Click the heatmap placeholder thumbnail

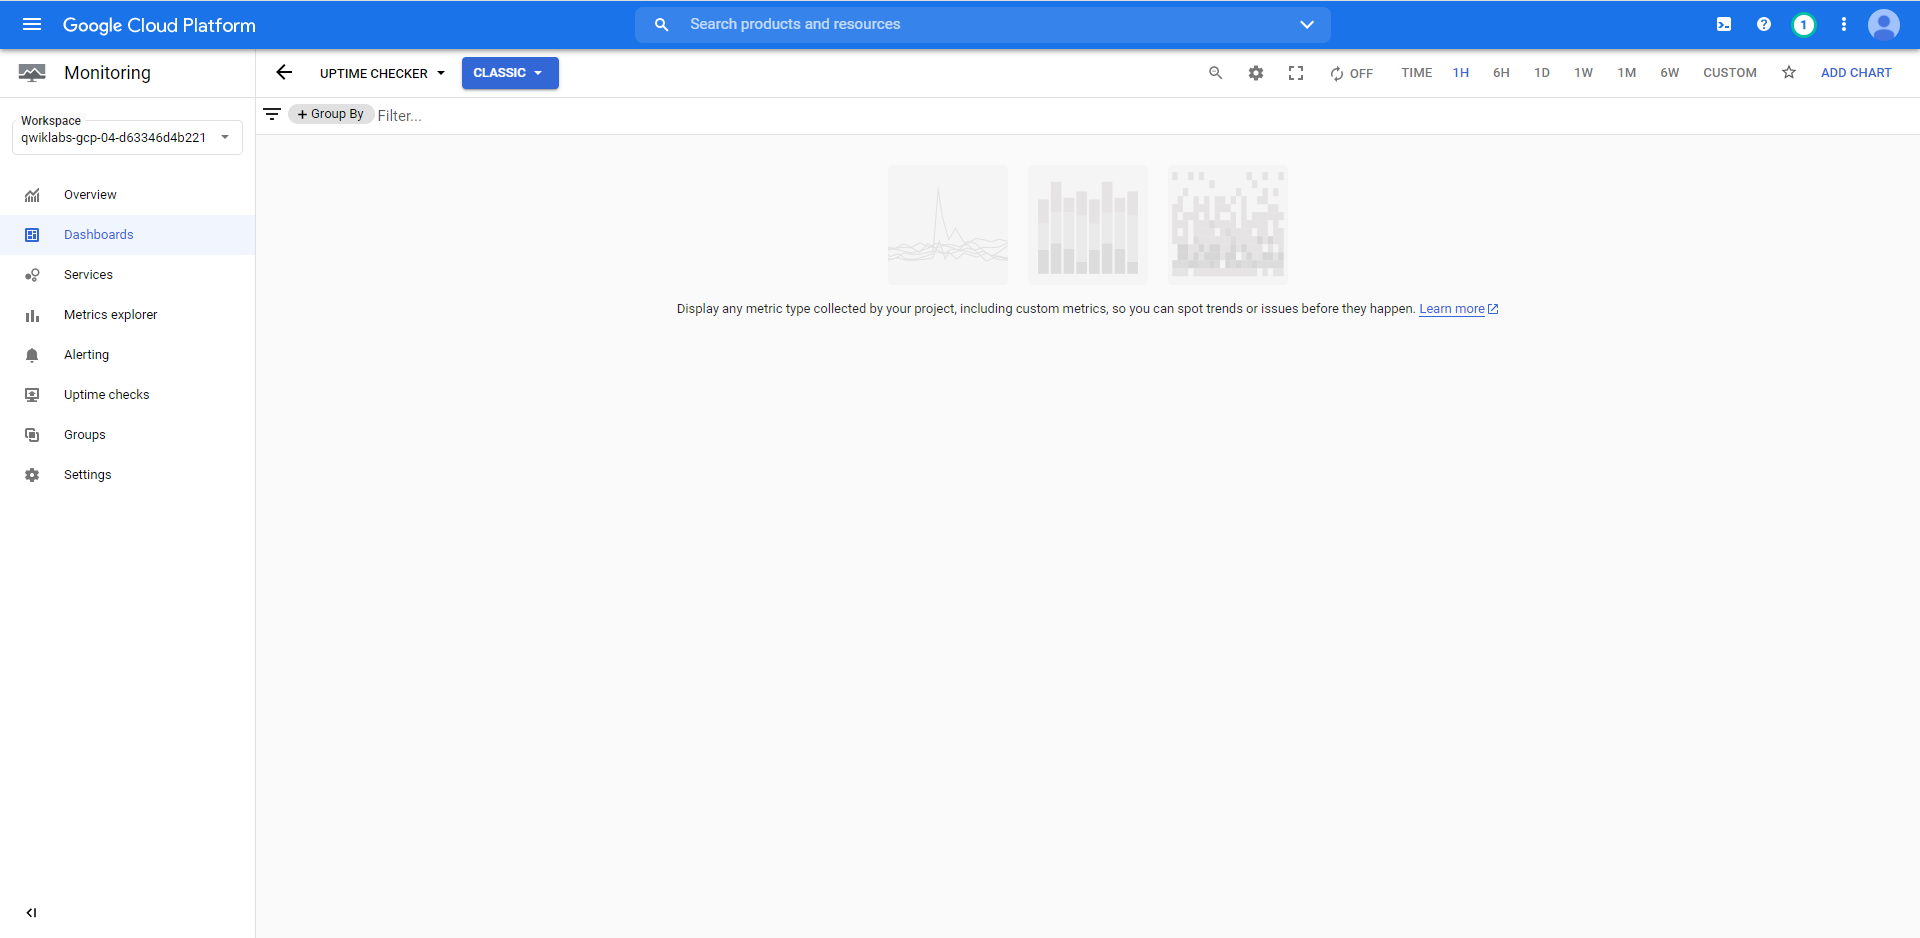pos(1228,225)
